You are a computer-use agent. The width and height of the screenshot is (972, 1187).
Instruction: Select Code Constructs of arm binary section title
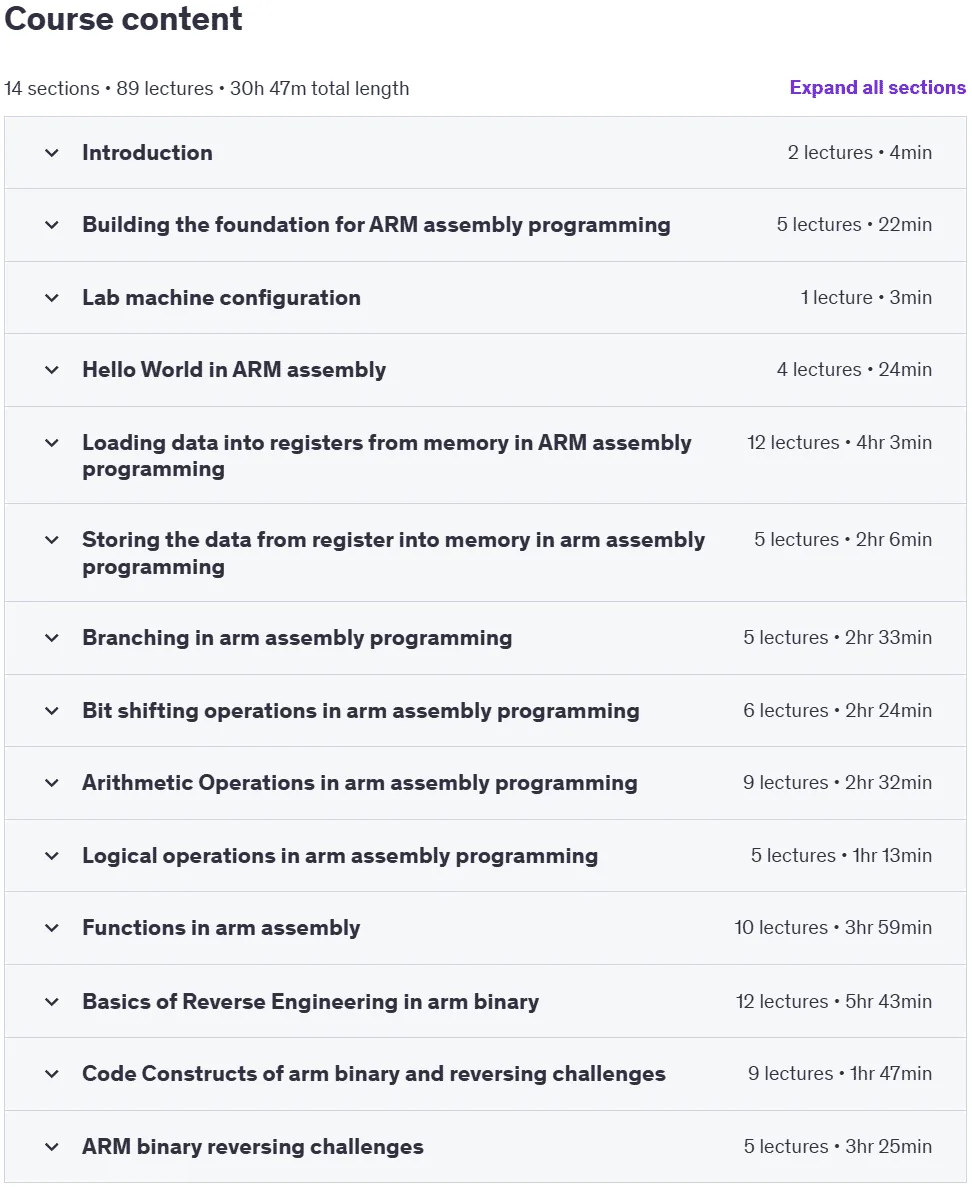pyautogui.click(x=374, y=1074)
